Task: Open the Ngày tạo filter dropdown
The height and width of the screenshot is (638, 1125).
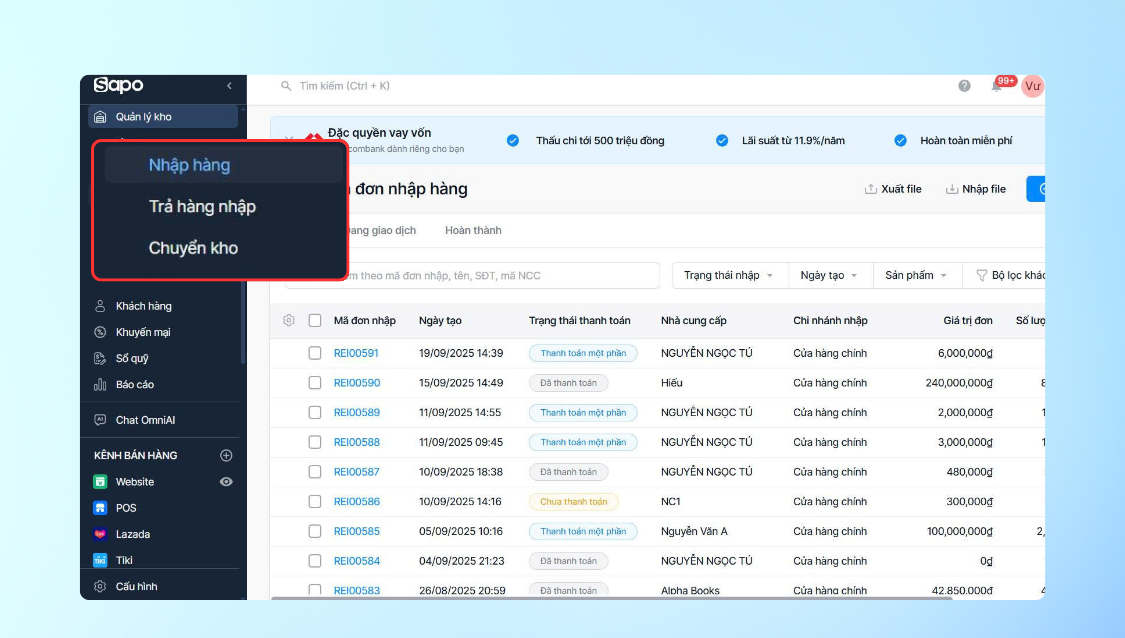Action: click(x=829, y=275)
